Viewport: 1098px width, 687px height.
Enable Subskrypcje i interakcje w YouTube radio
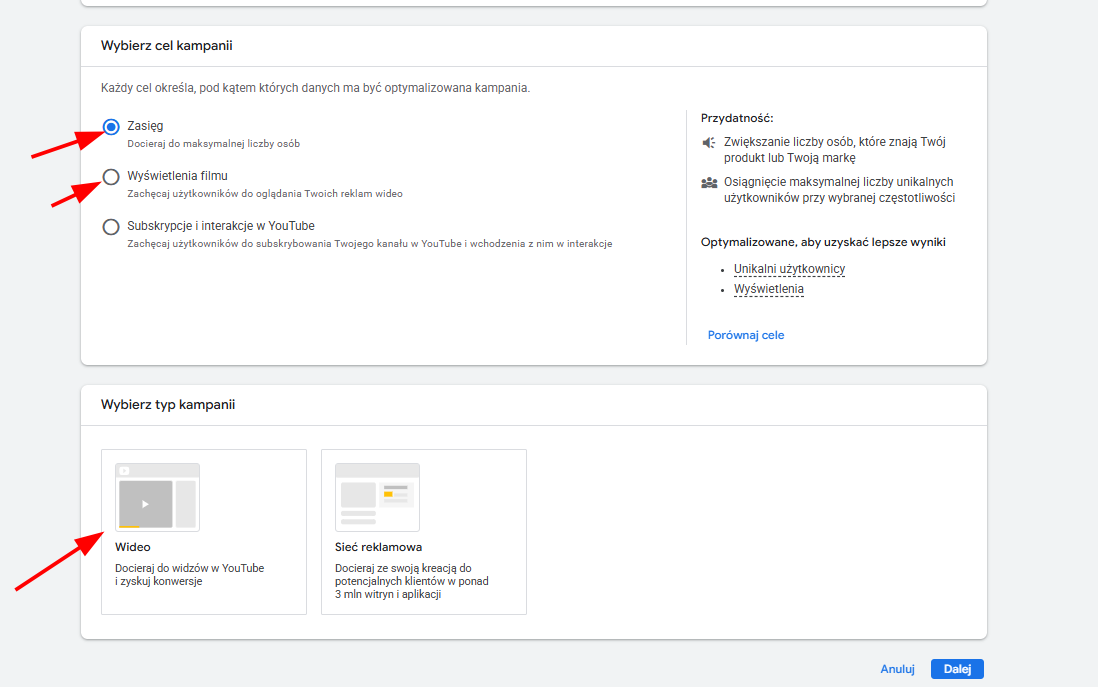tap(111, 227)
